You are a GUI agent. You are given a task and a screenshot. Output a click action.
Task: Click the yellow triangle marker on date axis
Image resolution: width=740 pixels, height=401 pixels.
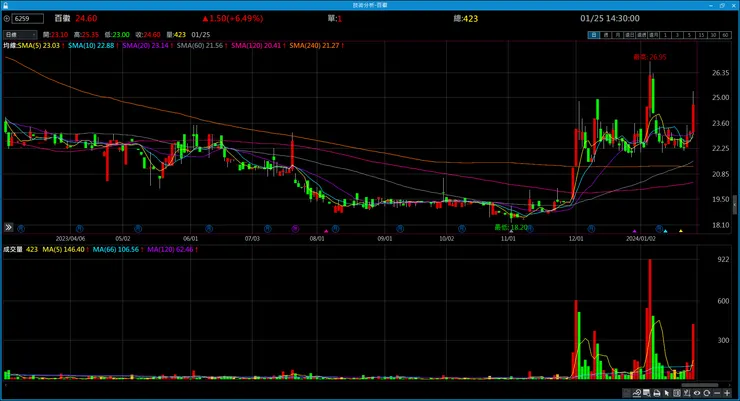click(681, 231)
